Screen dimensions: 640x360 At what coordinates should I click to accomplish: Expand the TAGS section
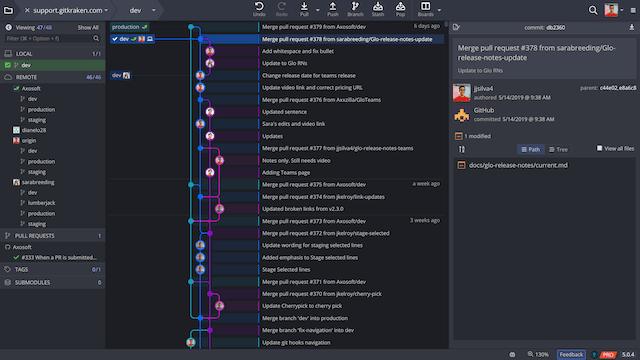[x=53, y=269]
